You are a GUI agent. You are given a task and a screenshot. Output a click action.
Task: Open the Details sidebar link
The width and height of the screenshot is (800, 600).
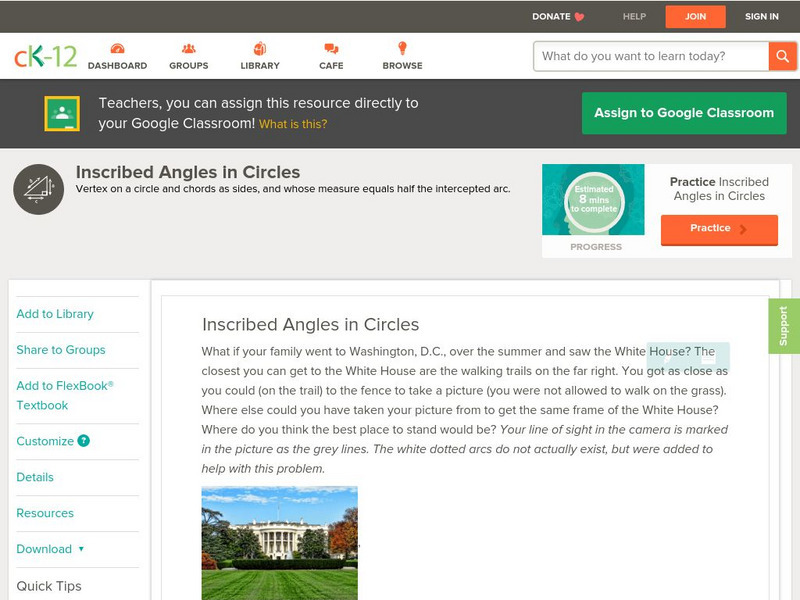coord(35,477)
